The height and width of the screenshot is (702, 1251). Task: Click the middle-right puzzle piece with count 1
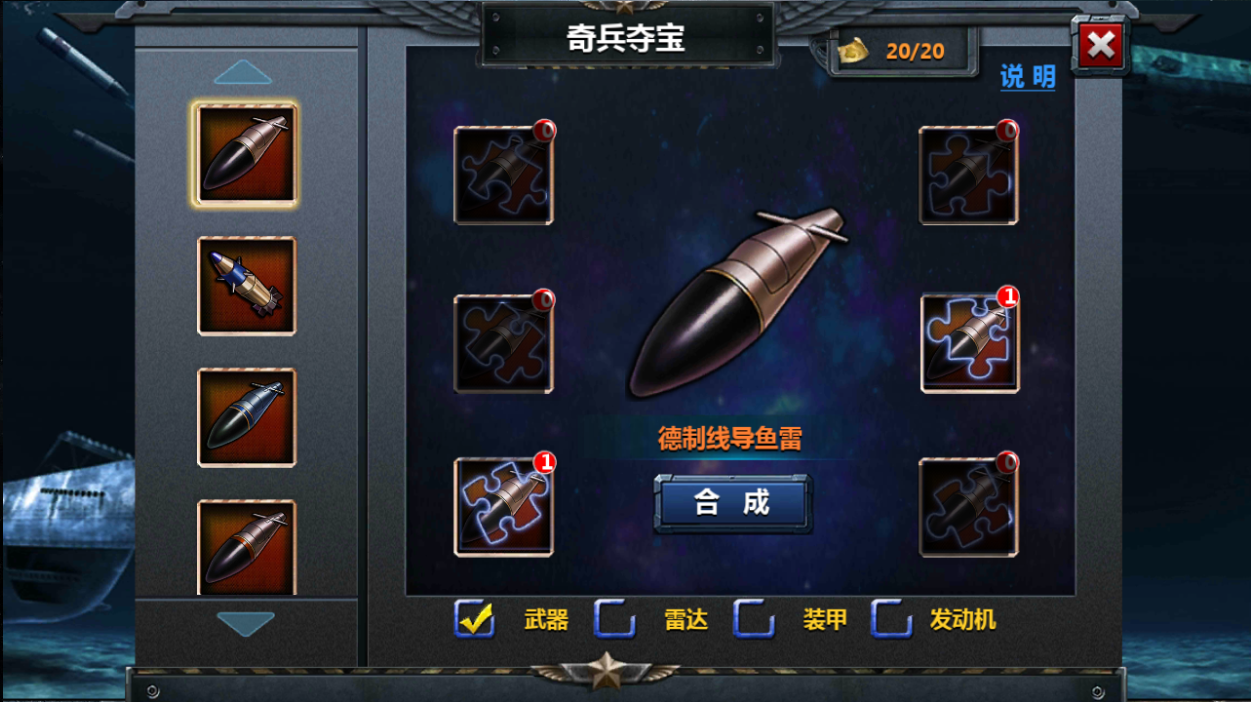pyautogui.click(x=970, y=343)
